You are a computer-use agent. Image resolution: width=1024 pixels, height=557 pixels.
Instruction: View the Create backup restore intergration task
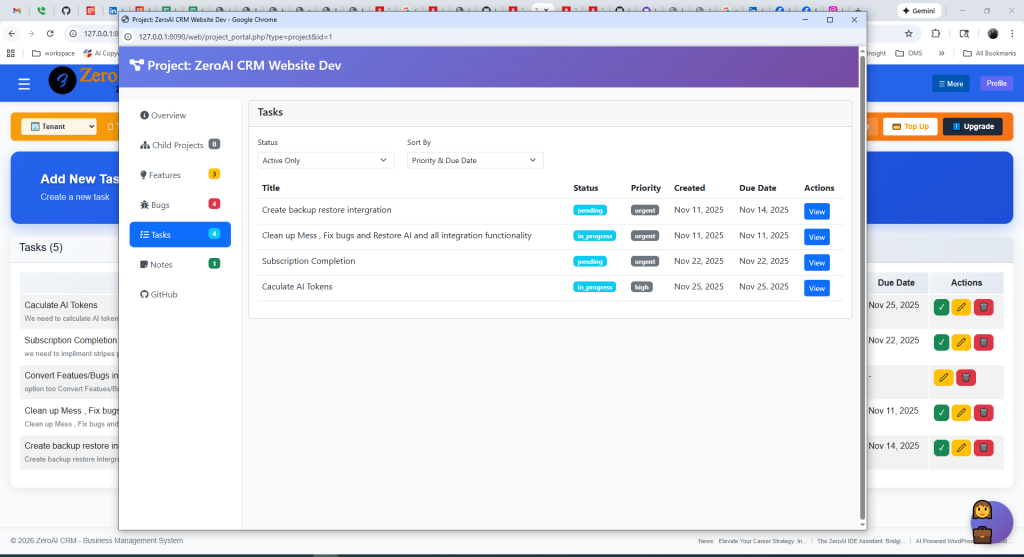[x=816, y=211]
